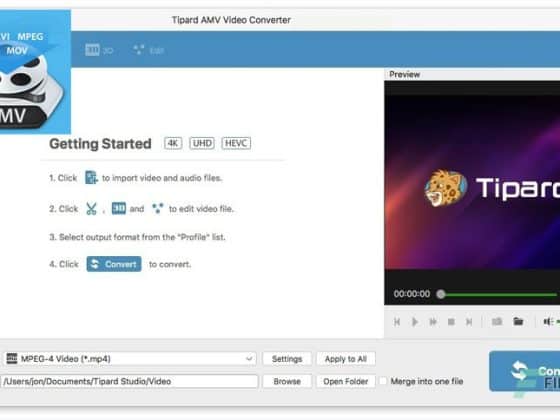The width and height of the screenshot is (560, 420).
Task: Open the Edit effects tool in toolbar
Action: pos(148,50)
